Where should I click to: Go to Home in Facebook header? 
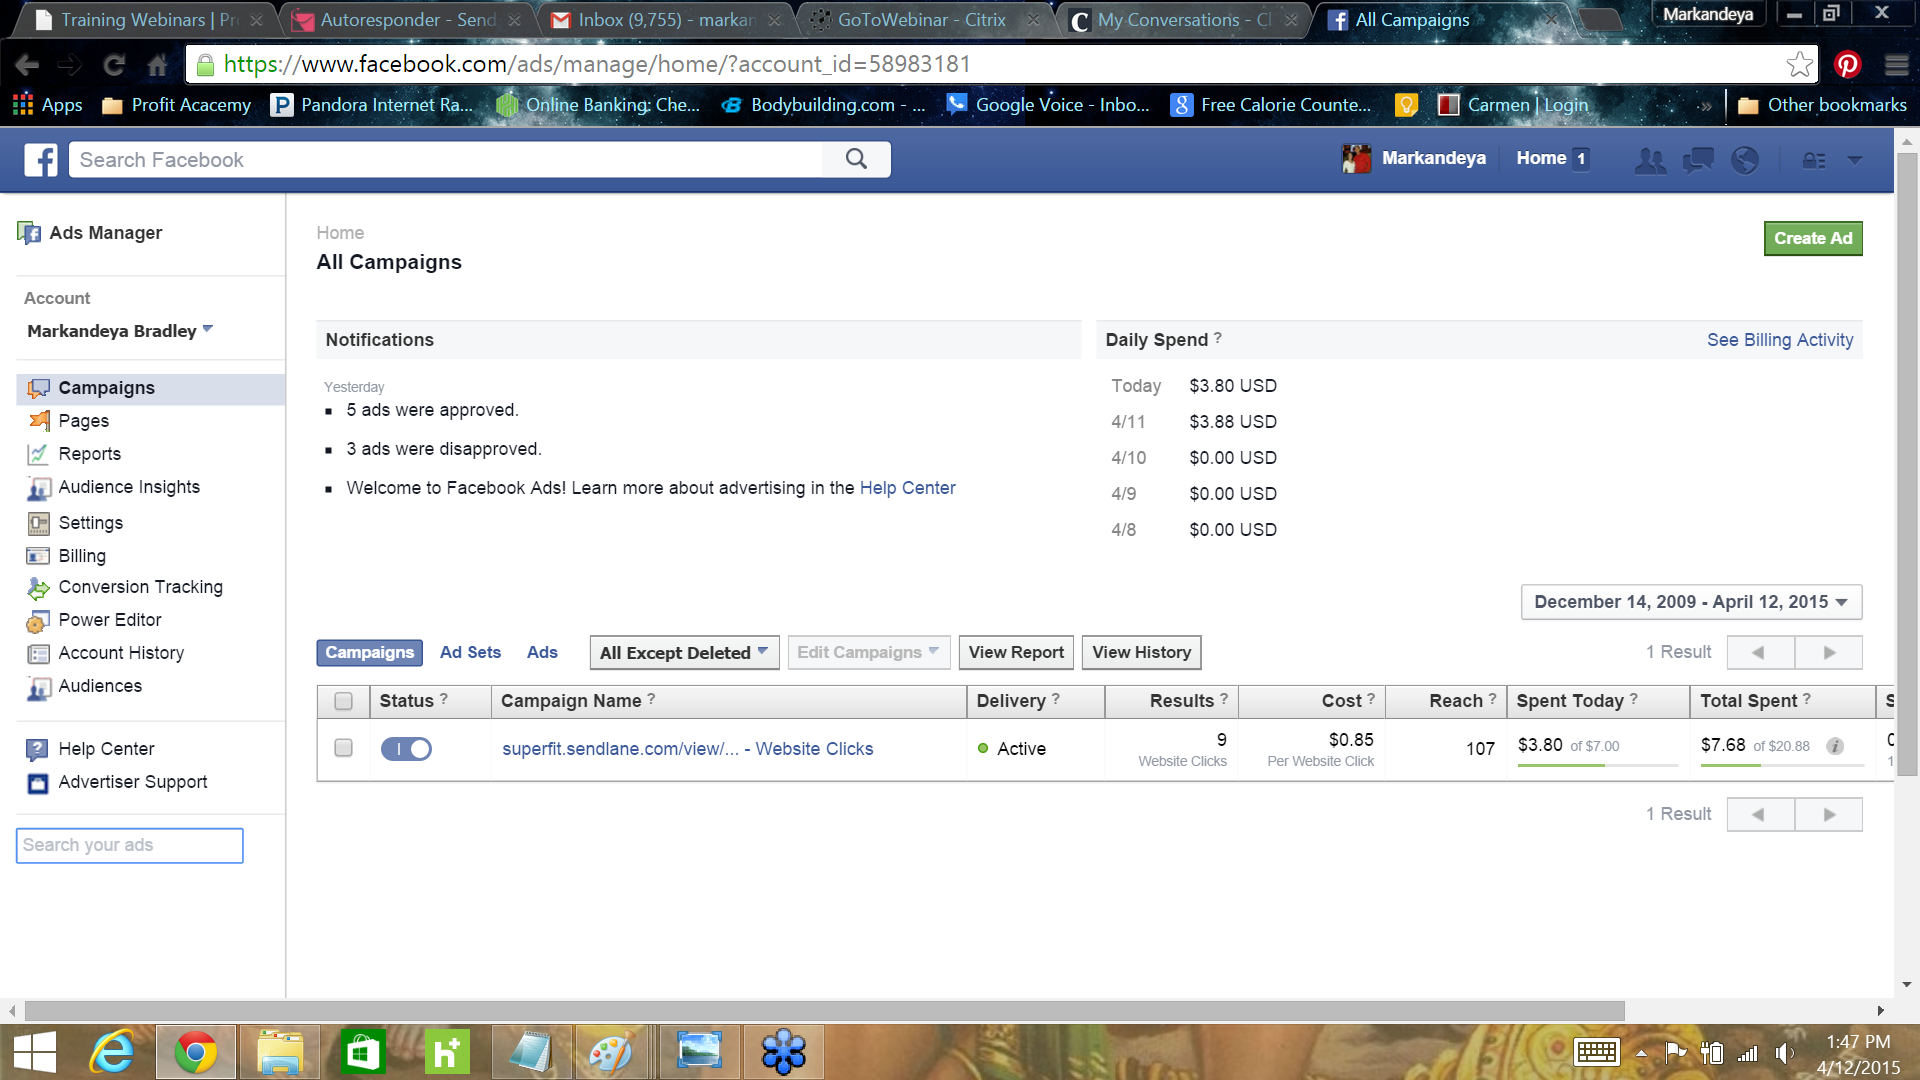point(1541,158)
